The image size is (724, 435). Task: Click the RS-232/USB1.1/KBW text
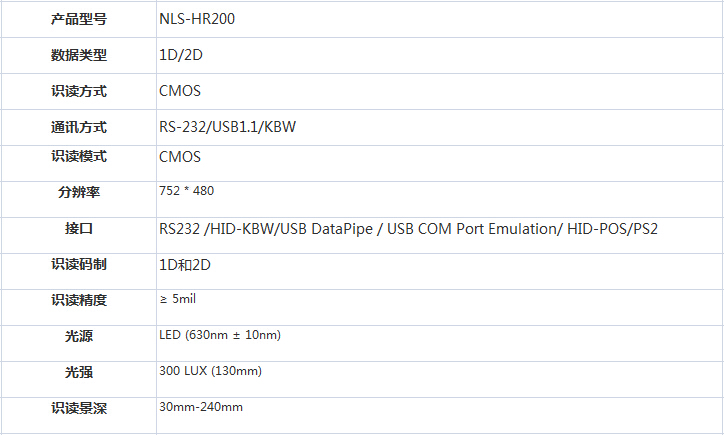tap(227, 127)
